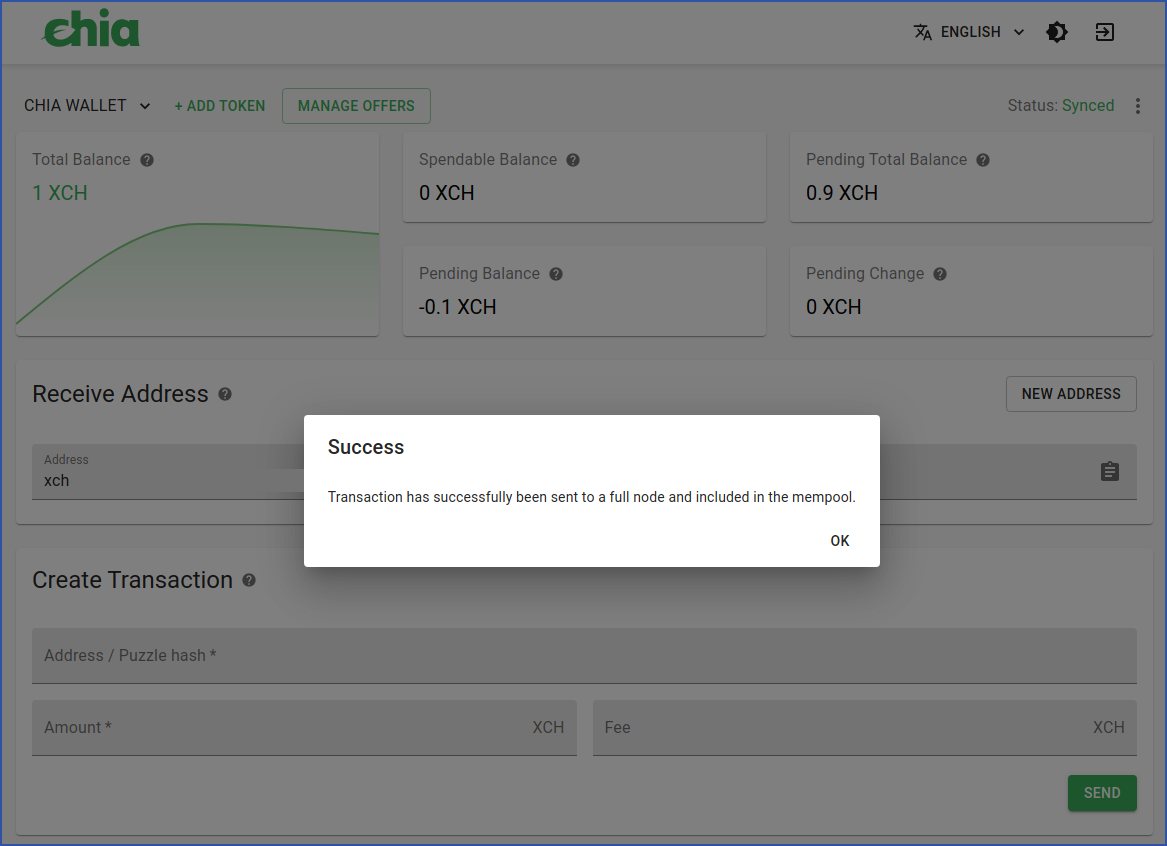
Task: Click the -0.1 XCH pending balance value
Action: tap(457, 307)
